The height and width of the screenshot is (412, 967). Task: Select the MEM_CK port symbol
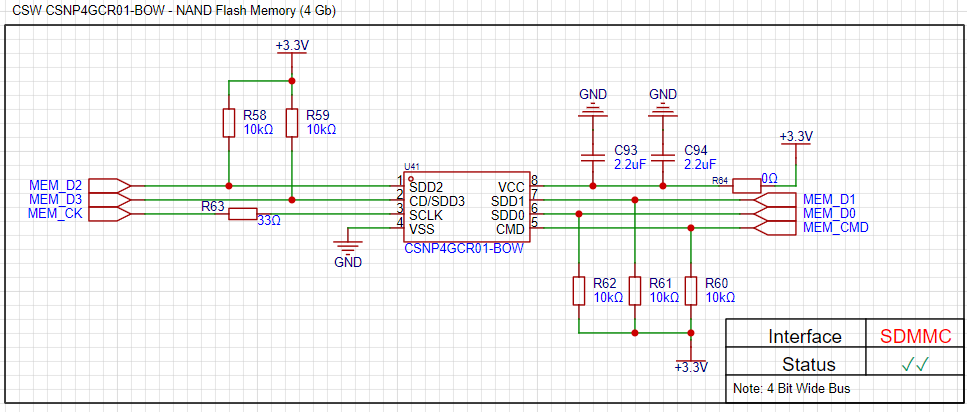tap(110, 213)
